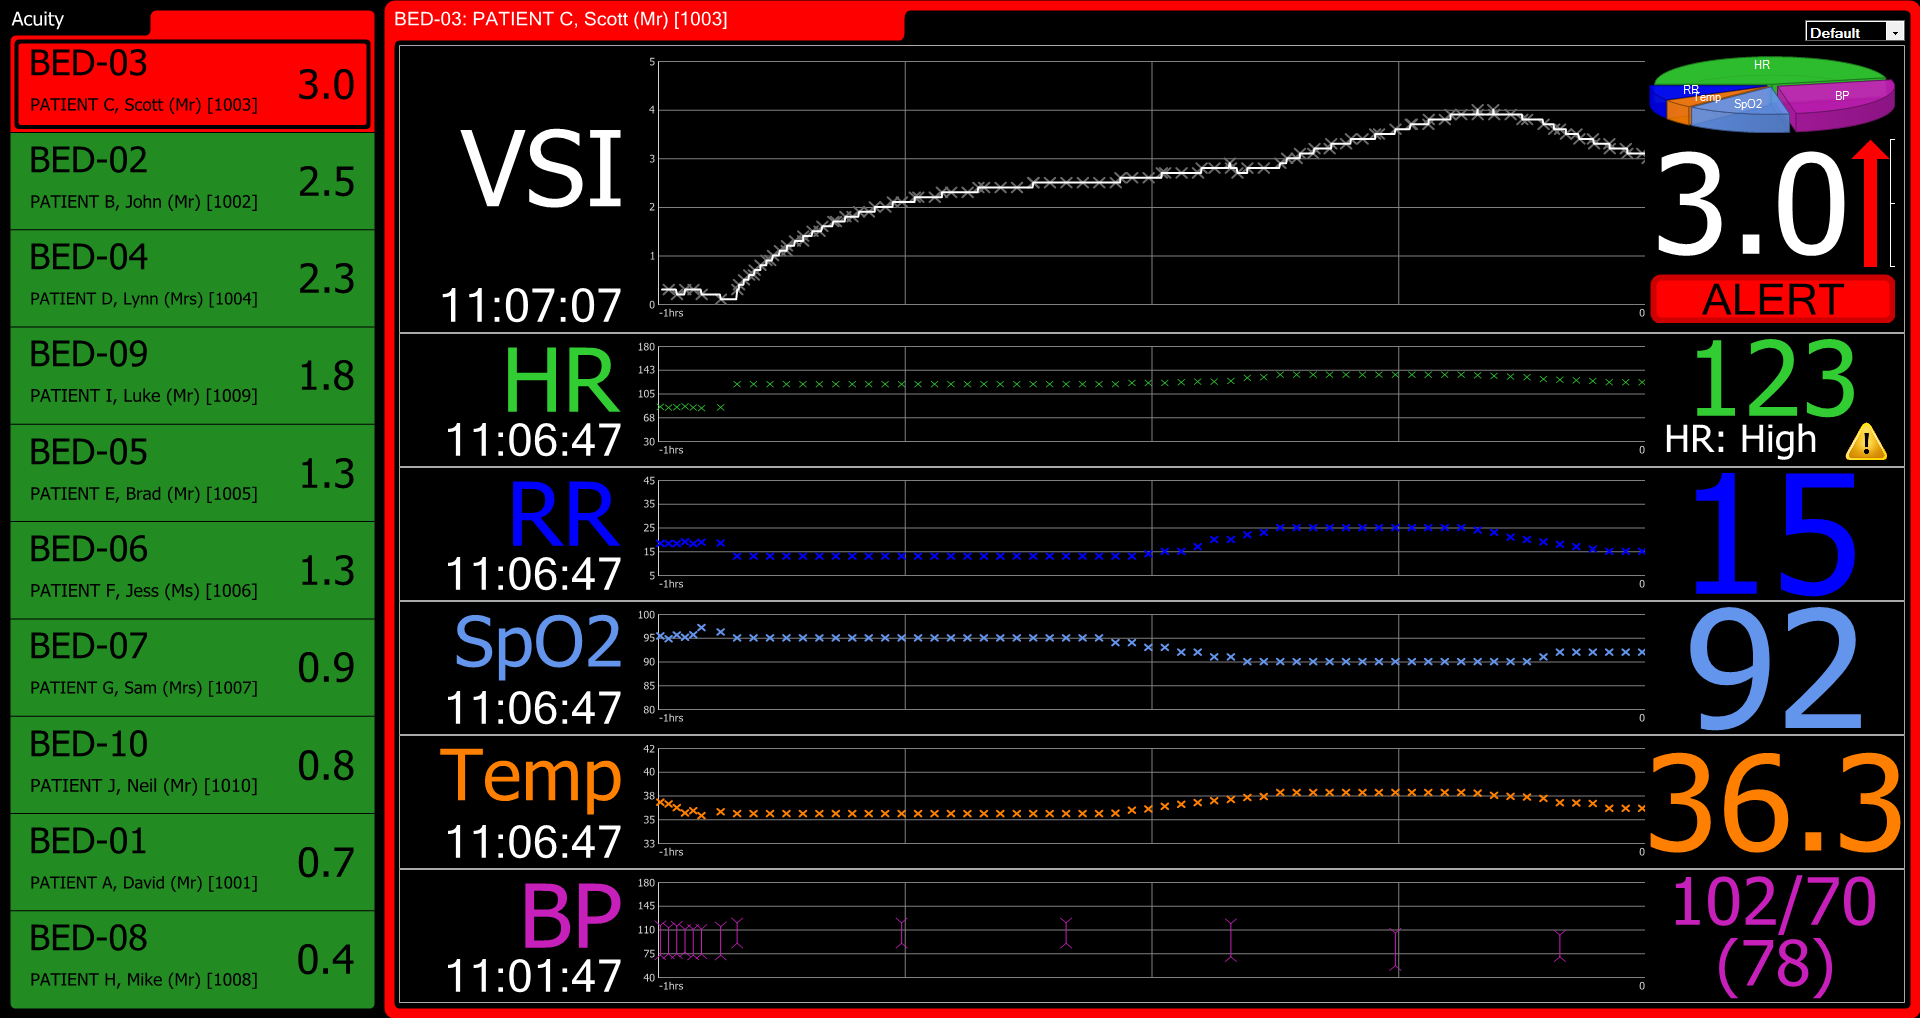1920x1018 pixels.
Task: Click the HR trend graph
Action: click(1151, 394)
